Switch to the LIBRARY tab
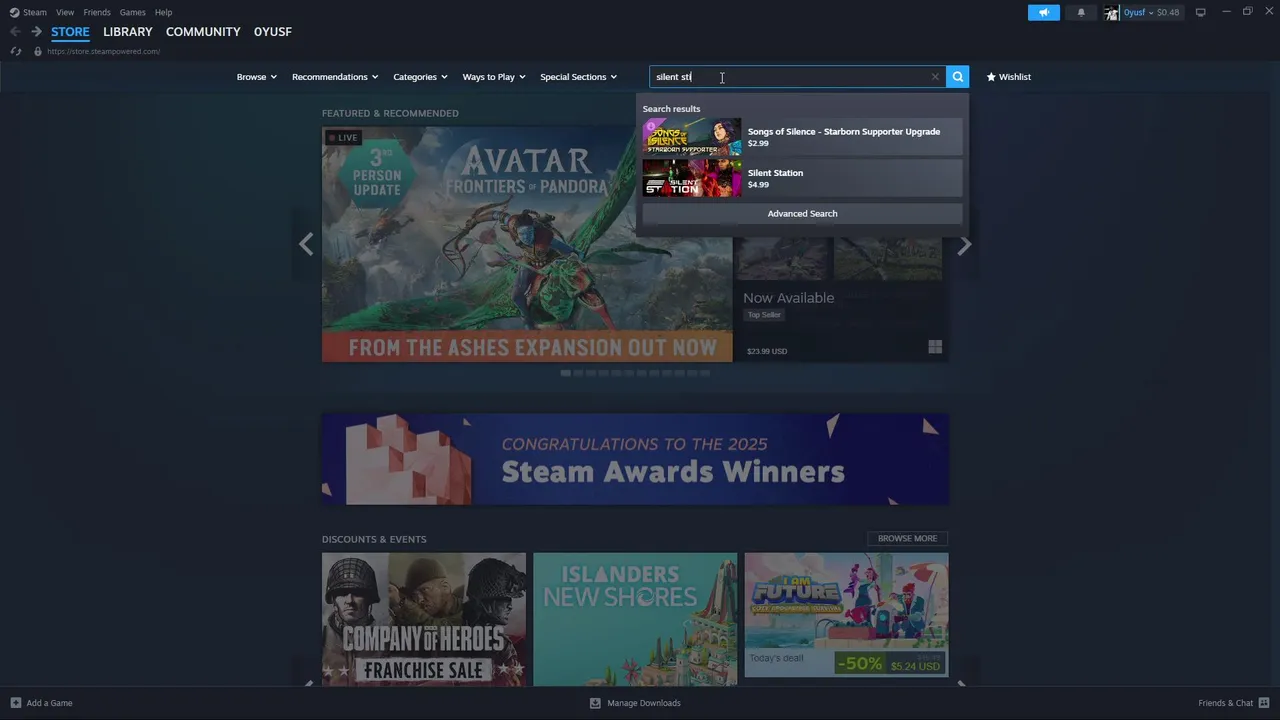The image size is (1280, 720). (128, 32)
